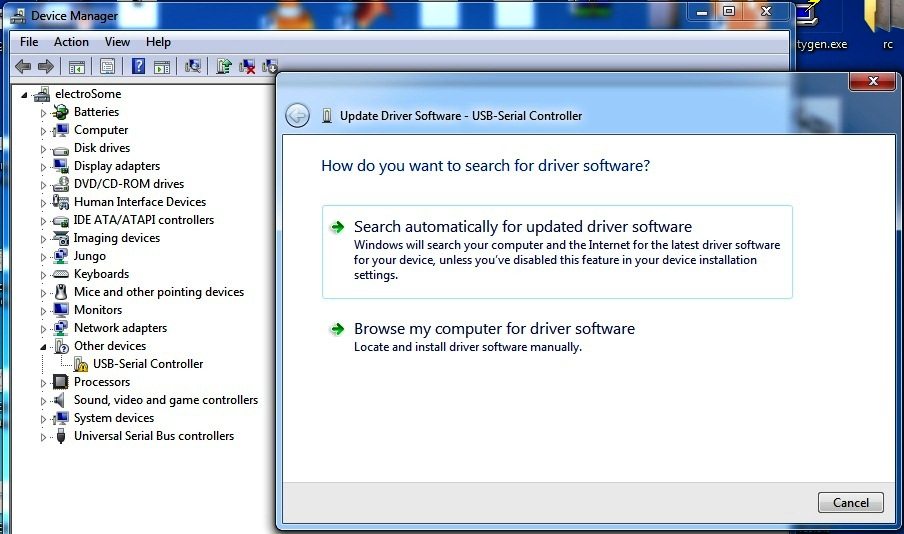Click the toolbar Forward arrow in Device Manager

(x=45, y=67)
